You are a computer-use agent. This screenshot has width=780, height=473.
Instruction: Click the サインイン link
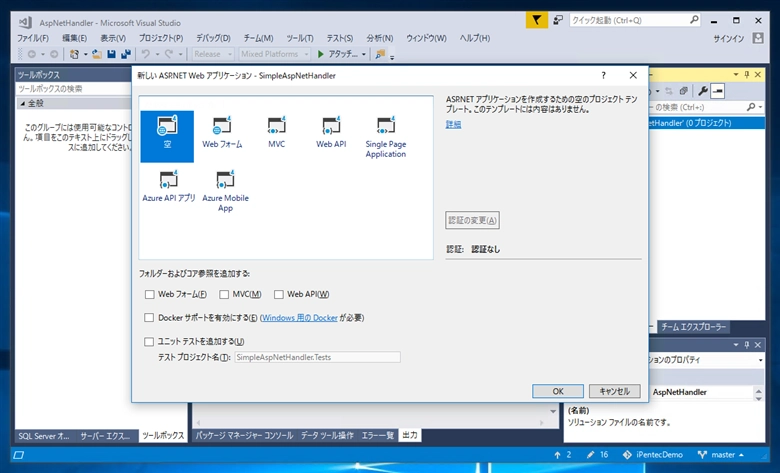click(728, 39)
